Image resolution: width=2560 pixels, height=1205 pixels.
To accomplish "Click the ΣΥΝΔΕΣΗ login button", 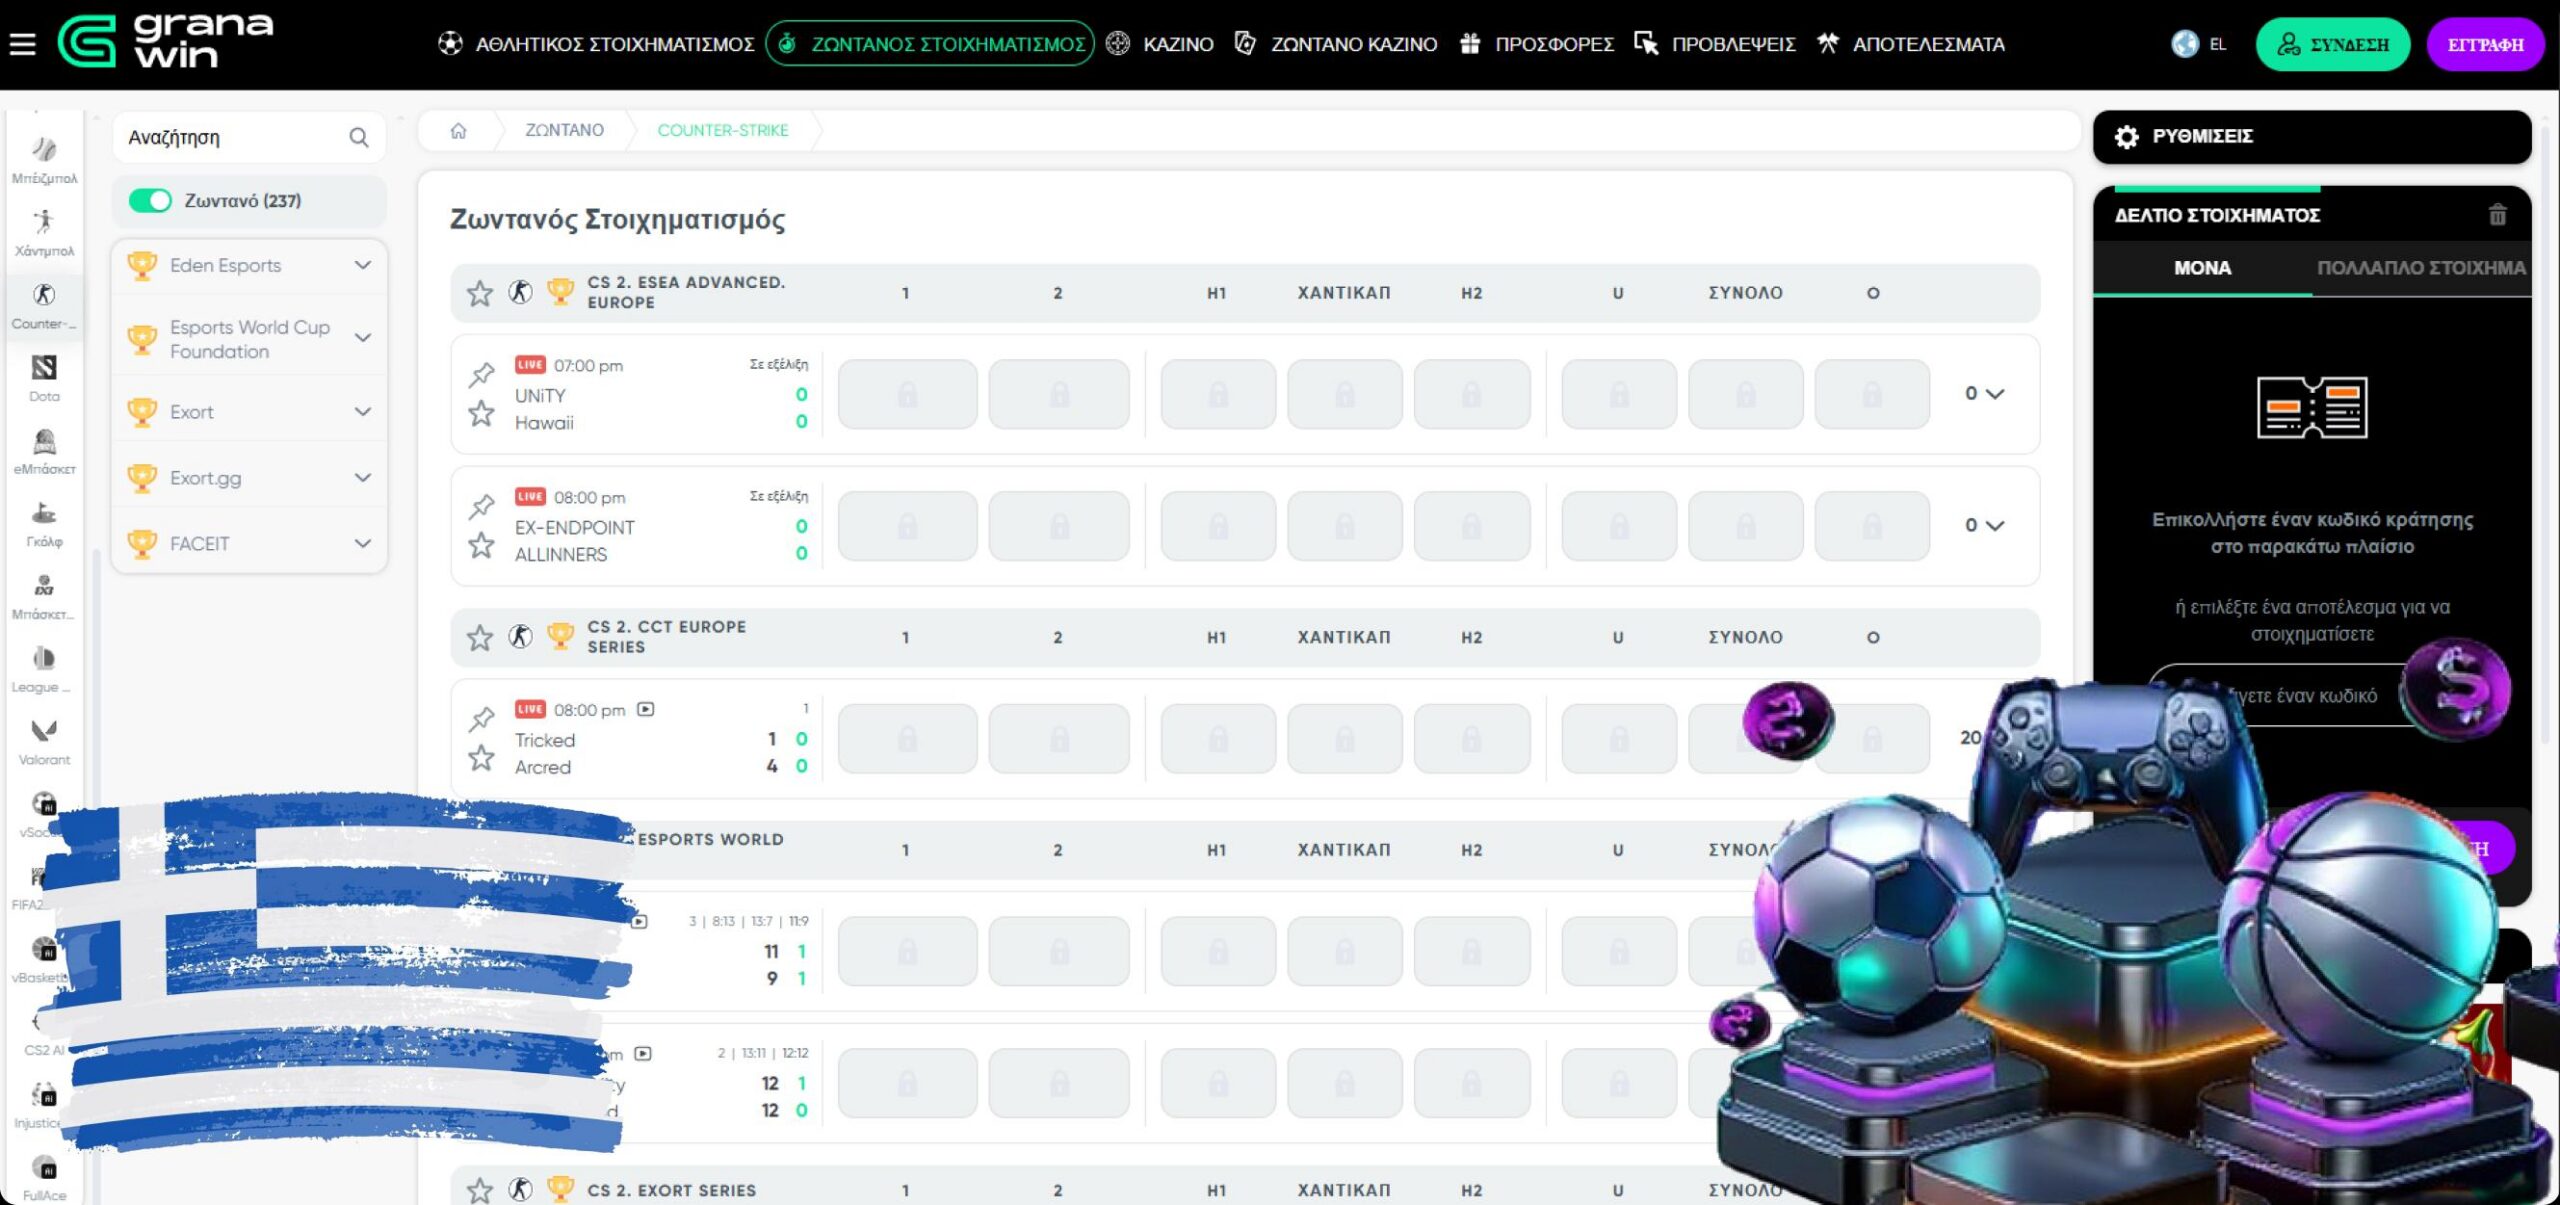I will point(2332,44).
